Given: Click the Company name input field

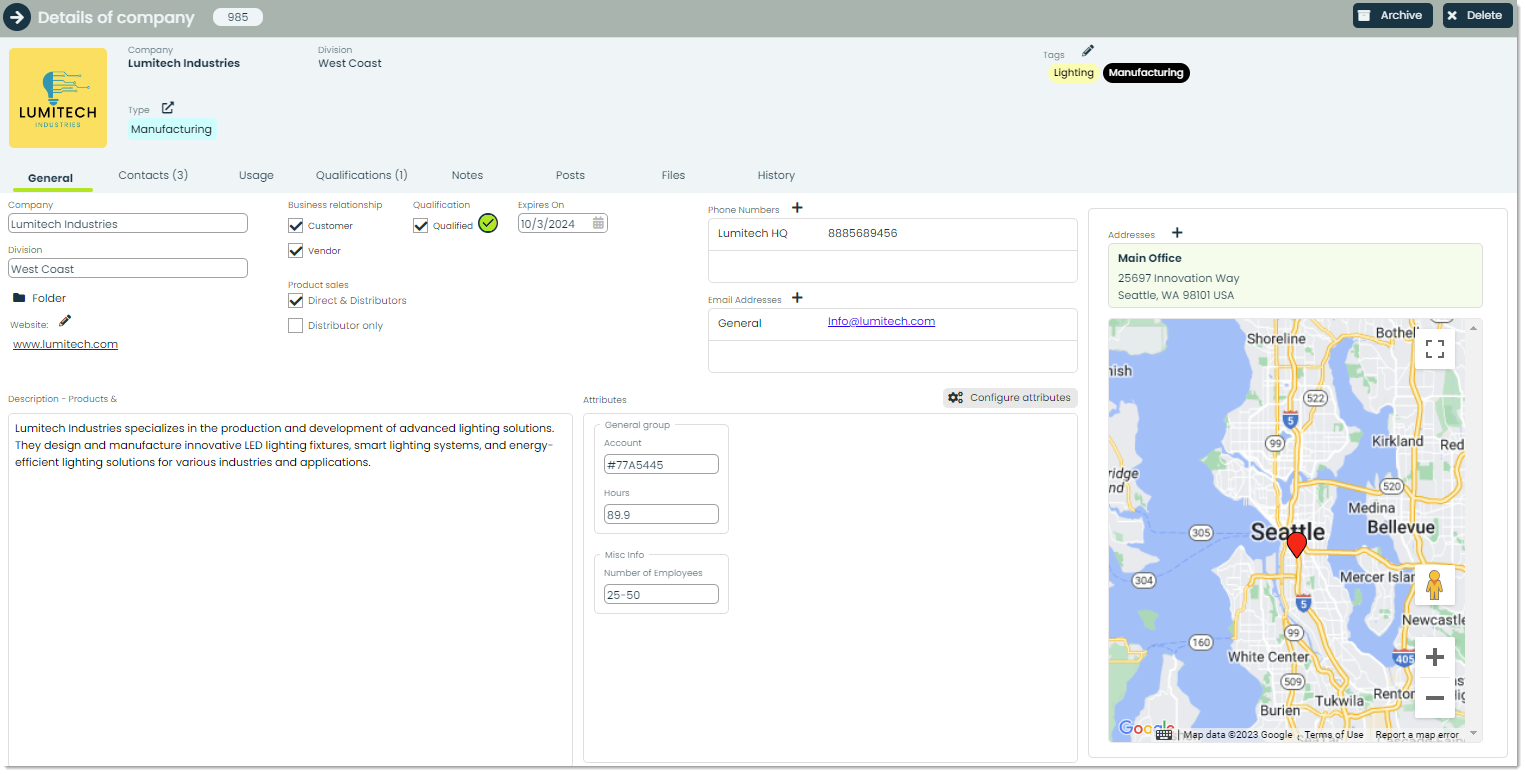Looking at the screenshot, I should pyautogui.click(x=128, y=224).
